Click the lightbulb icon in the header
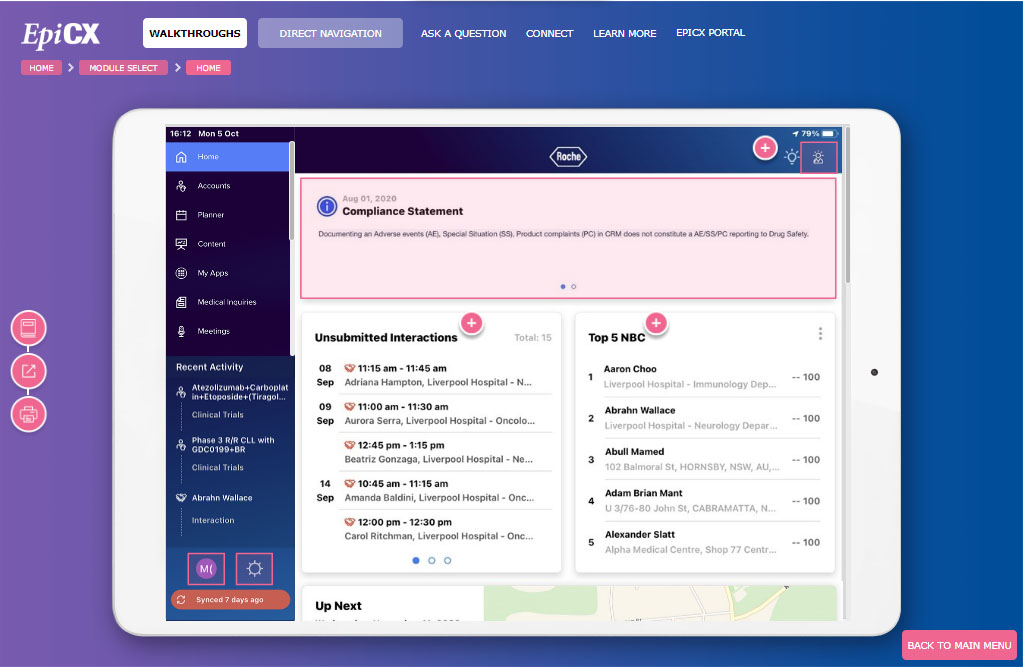1023x667 pixels. pos(791,157)
